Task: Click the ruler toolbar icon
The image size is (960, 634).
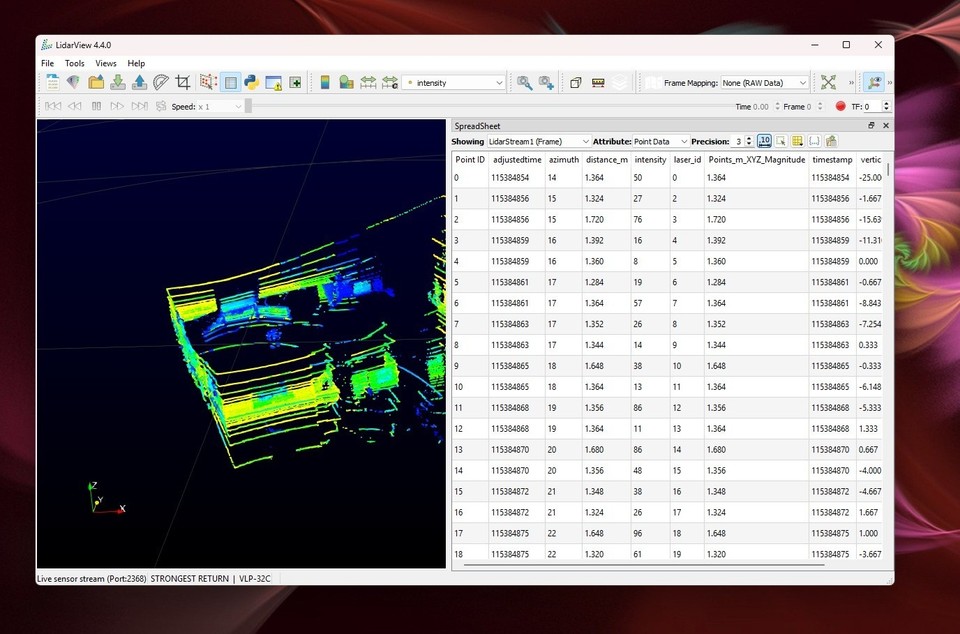Action: (x=598, y=83)
